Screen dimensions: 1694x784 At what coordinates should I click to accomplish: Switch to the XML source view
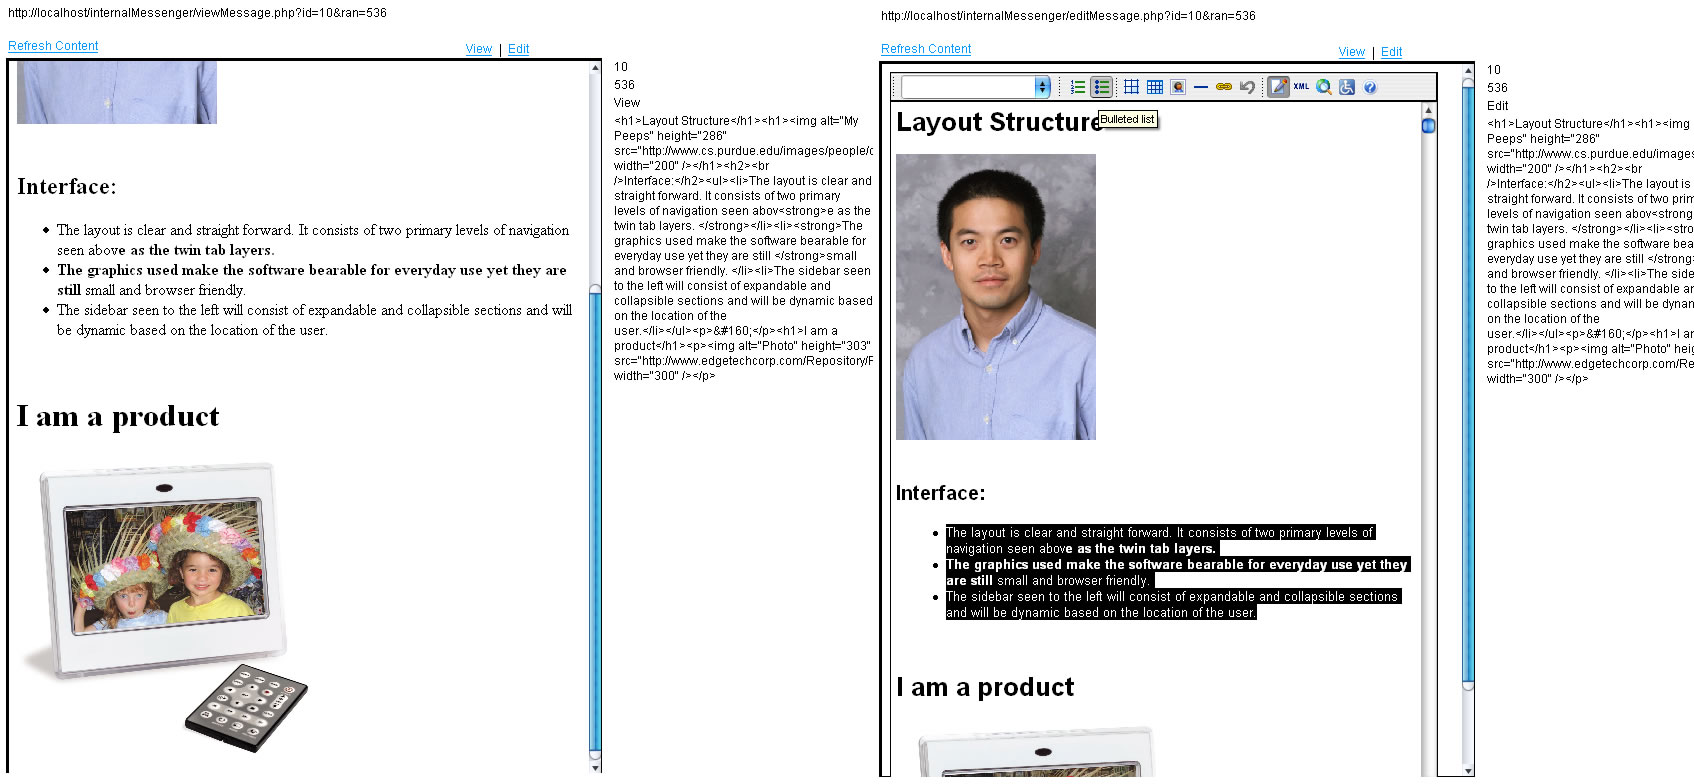[1301, 87]
